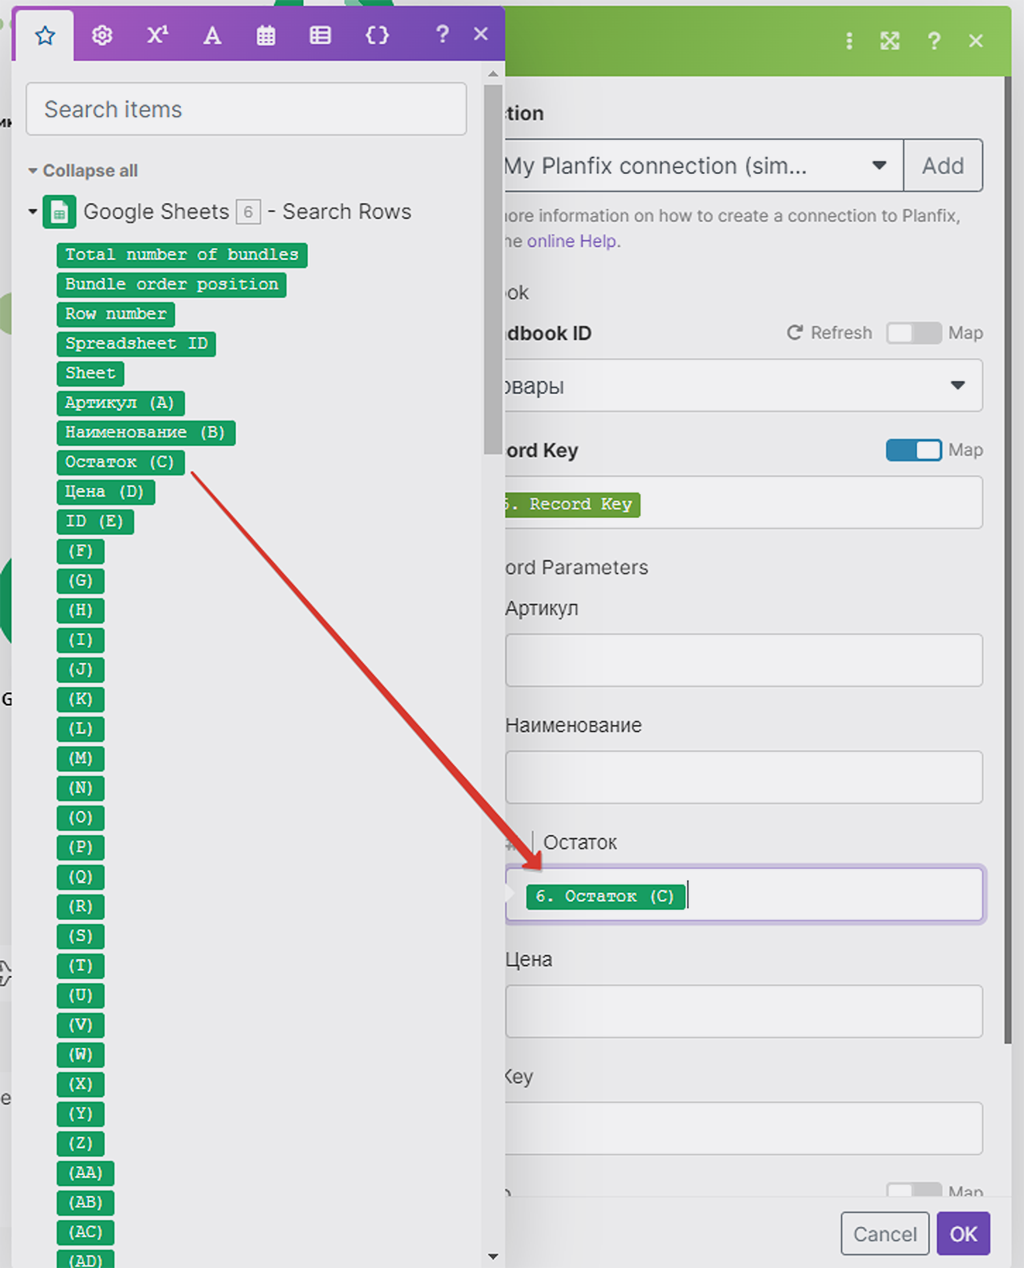Select the Spreadsheet ID item

(137, 344)
